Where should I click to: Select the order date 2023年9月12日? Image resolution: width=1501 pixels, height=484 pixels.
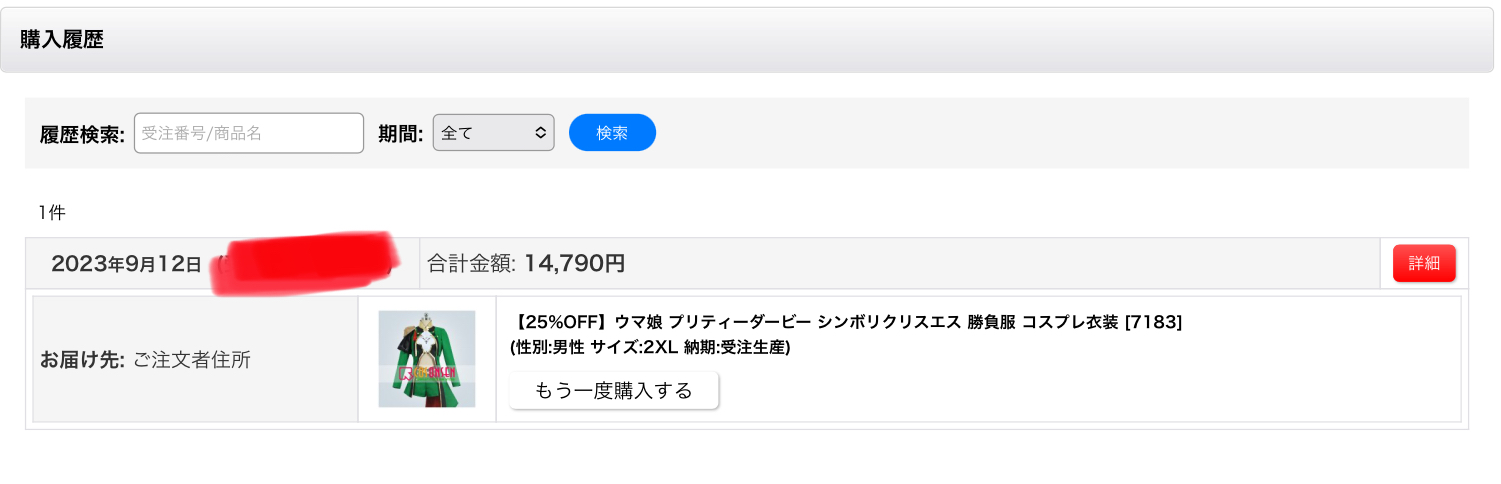tap(126, 264)
